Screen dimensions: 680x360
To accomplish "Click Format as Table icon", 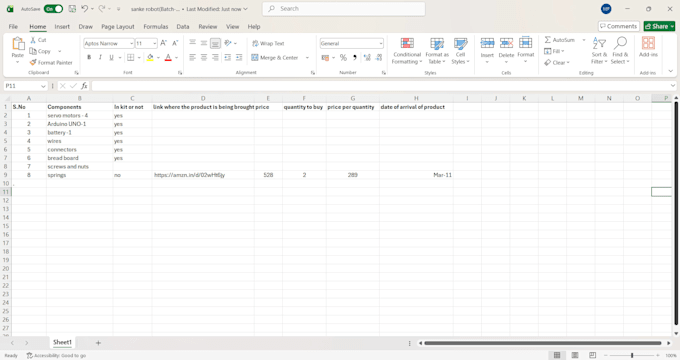I will point(437,44).
